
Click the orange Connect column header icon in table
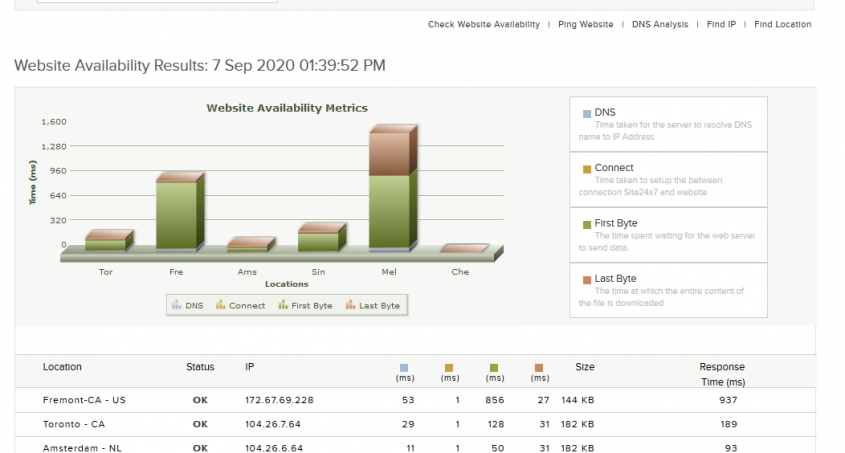[x=449, y=368]
